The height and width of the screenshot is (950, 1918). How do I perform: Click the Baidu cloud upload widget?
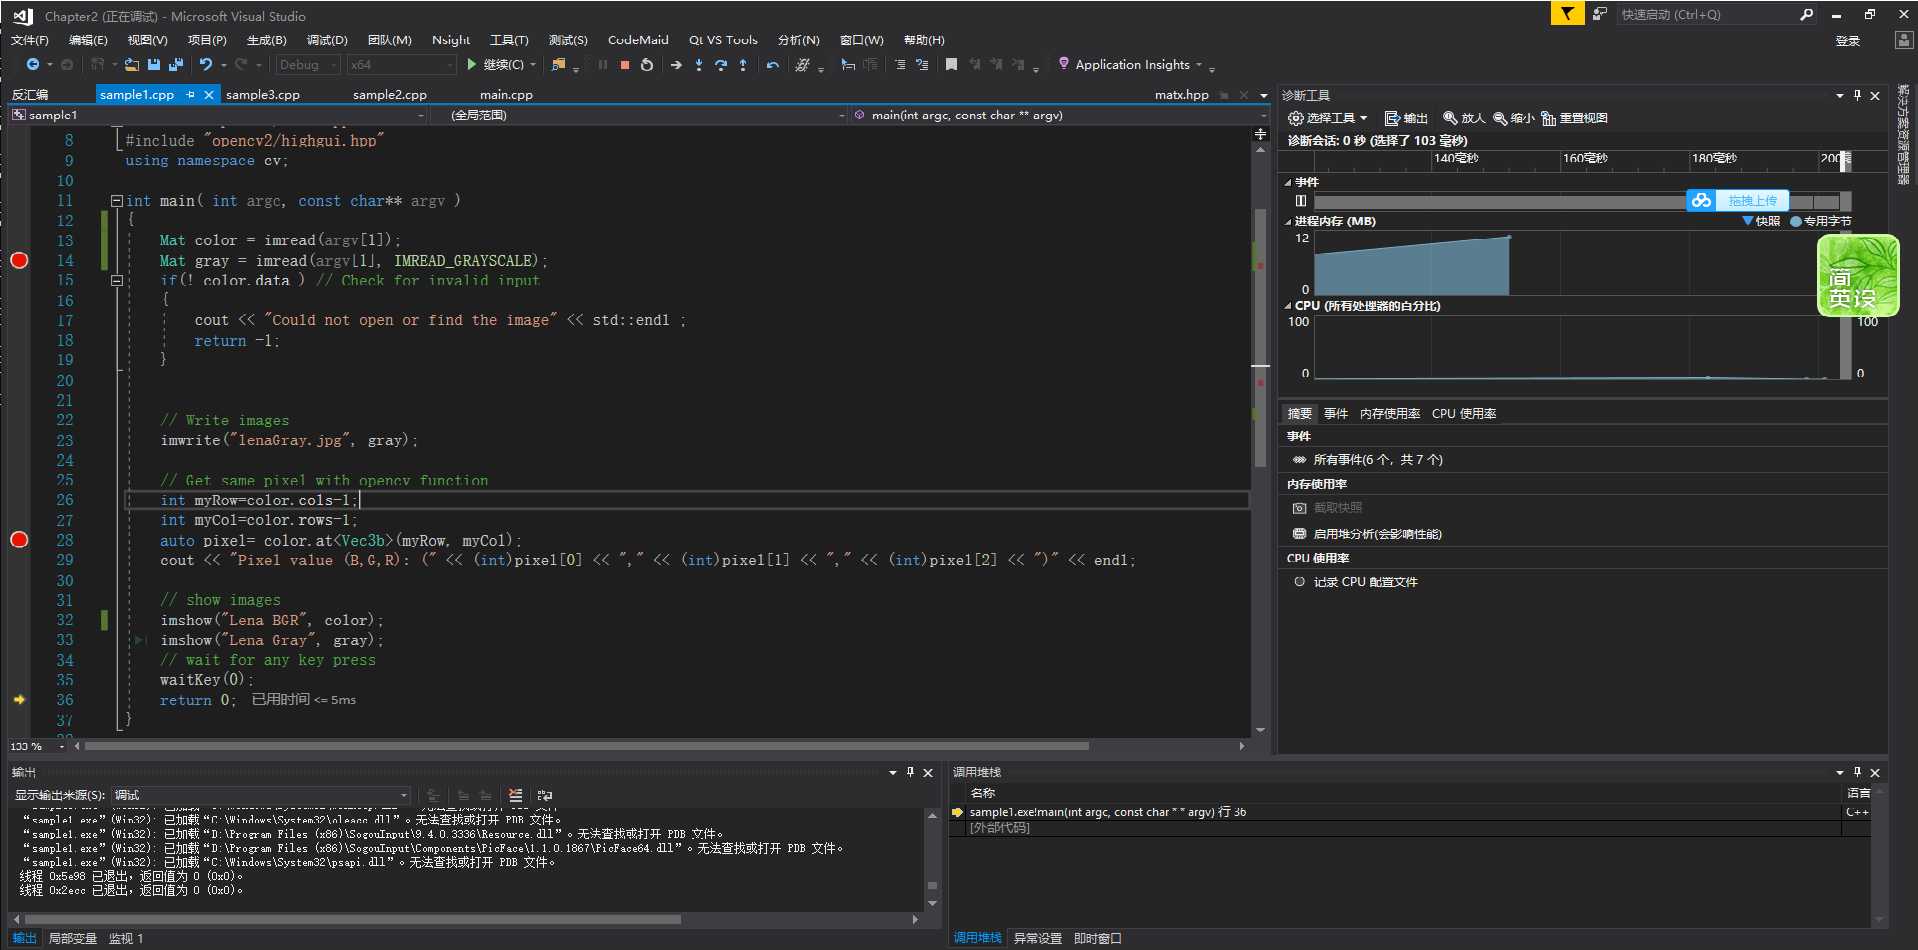tap(1737, 201)
